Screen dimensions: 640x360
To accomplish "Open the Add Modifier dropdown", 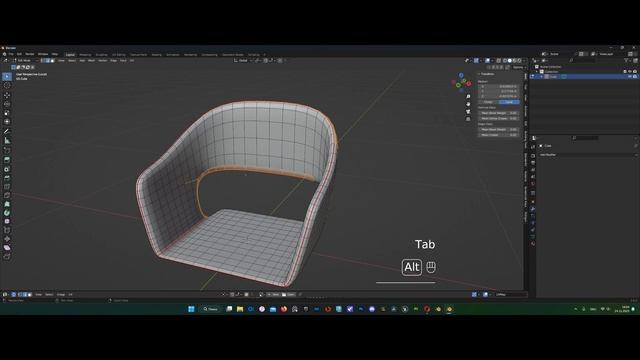I will [x=587, y=155].
